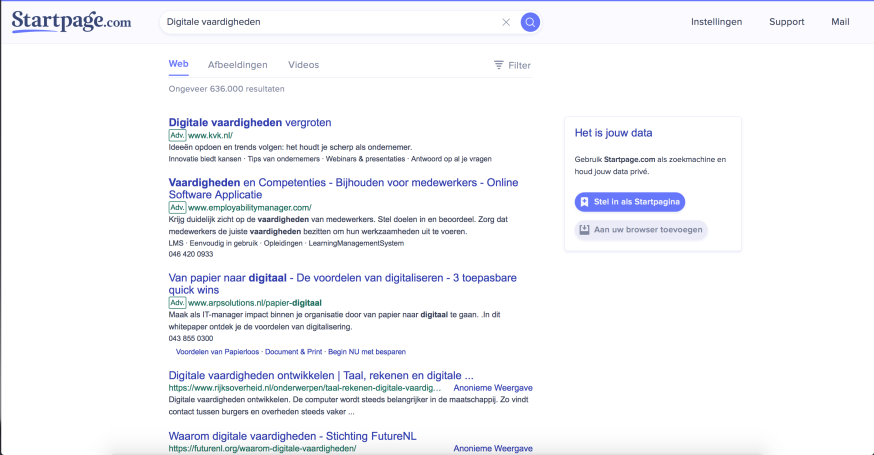
Task: Open result Digitale vaardigheden vergroten
Action: pyautogui.click(x=250, y=123)
